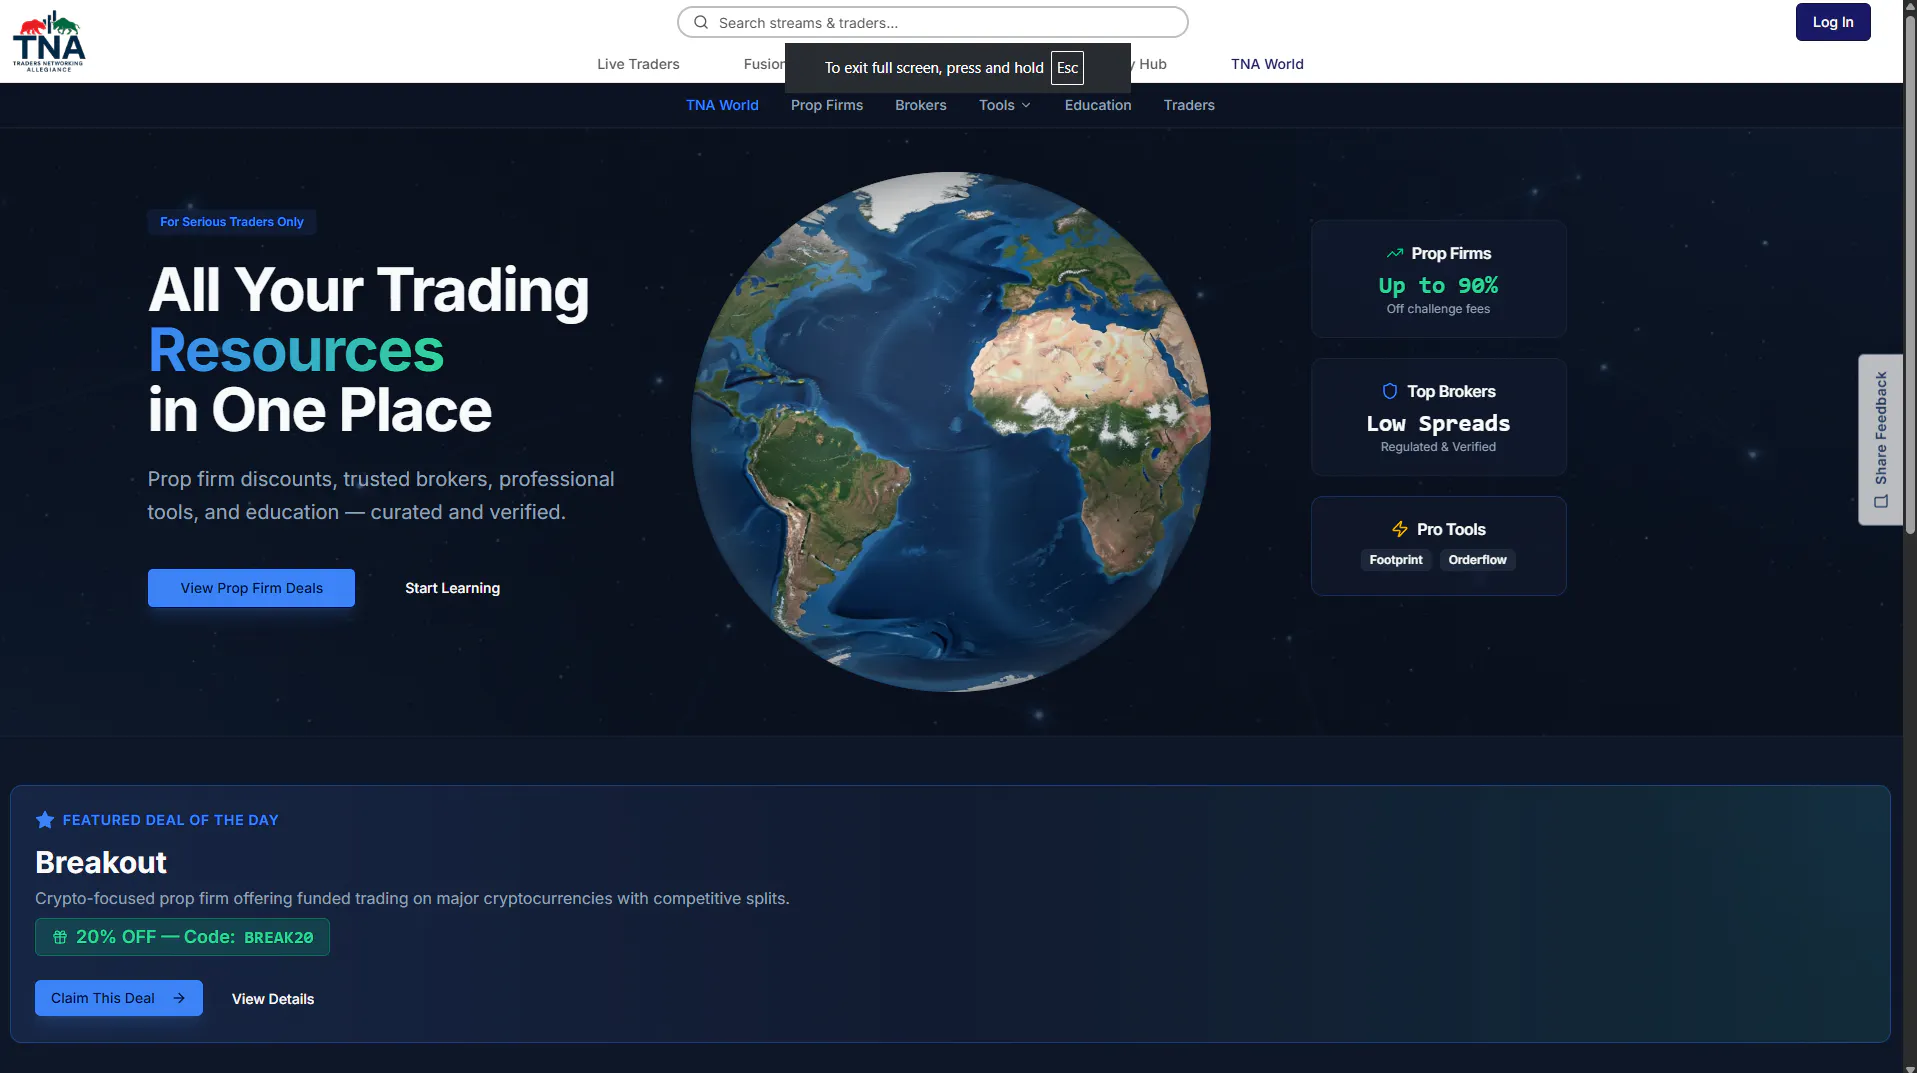The image size is (1917, 1073).
Task: Open the Brokers section
Action: 921,105
